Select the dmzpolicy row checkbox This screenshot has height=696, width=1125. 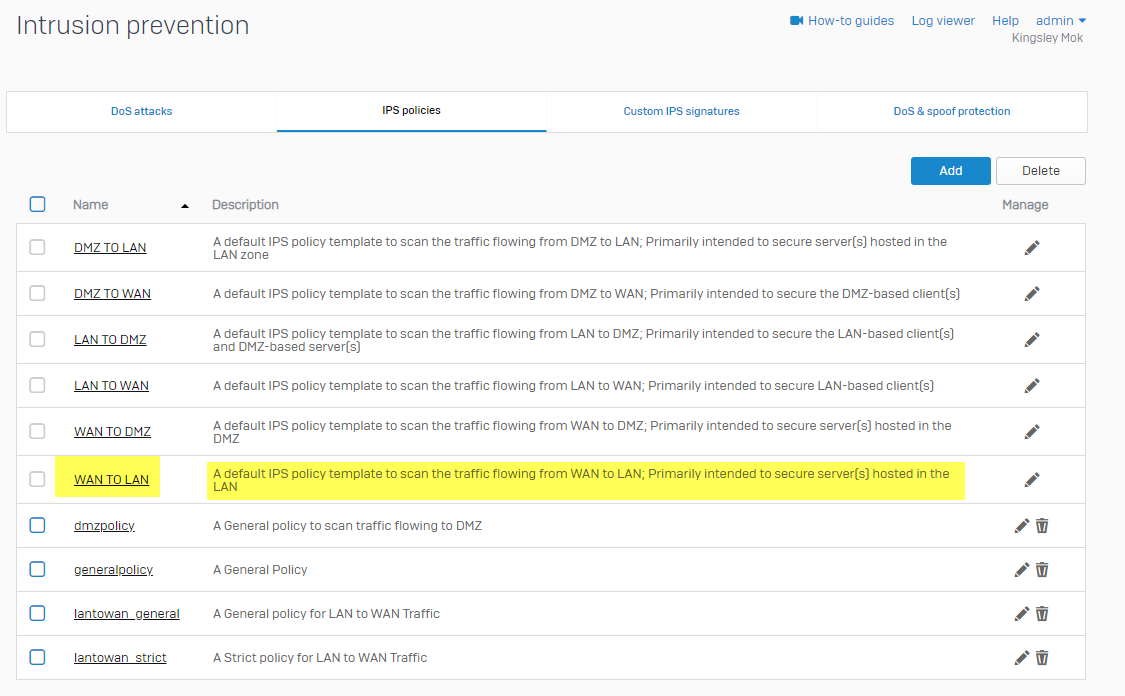coord(38,525)
